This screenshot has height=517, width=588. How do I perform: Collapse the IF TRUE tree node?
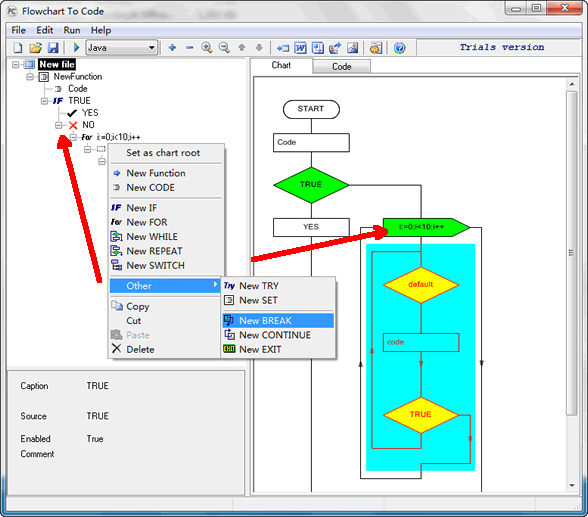(44, 101)
